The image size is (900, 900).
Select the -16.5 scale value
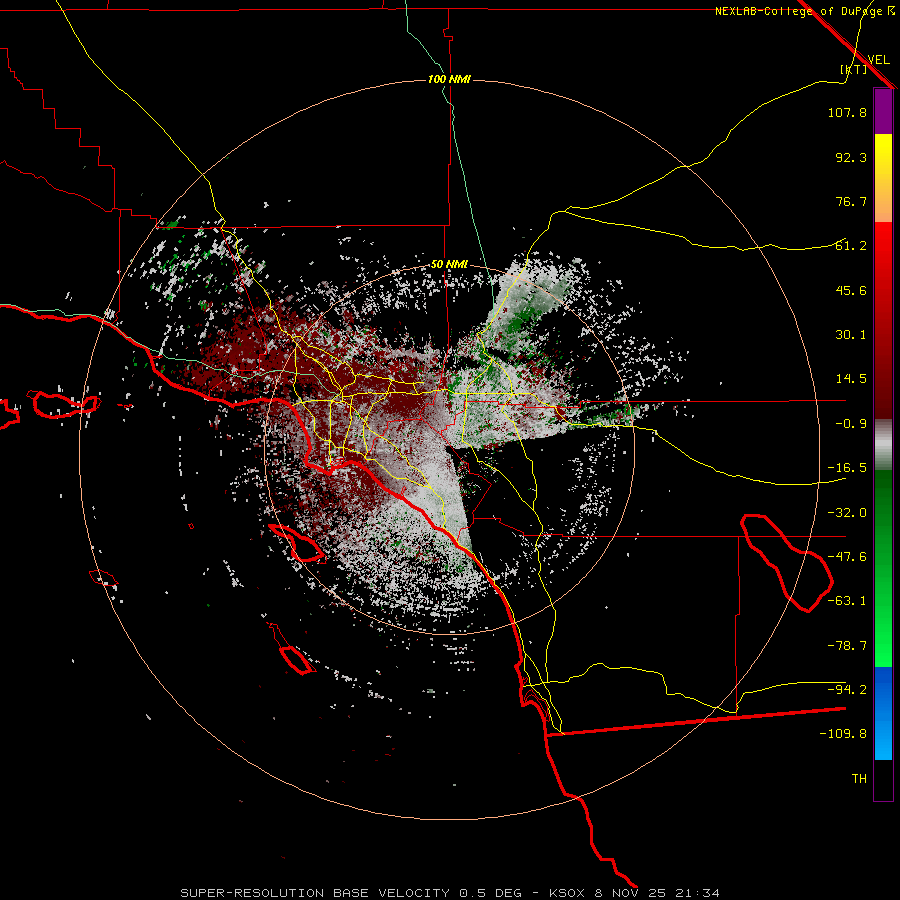(847, 468)
